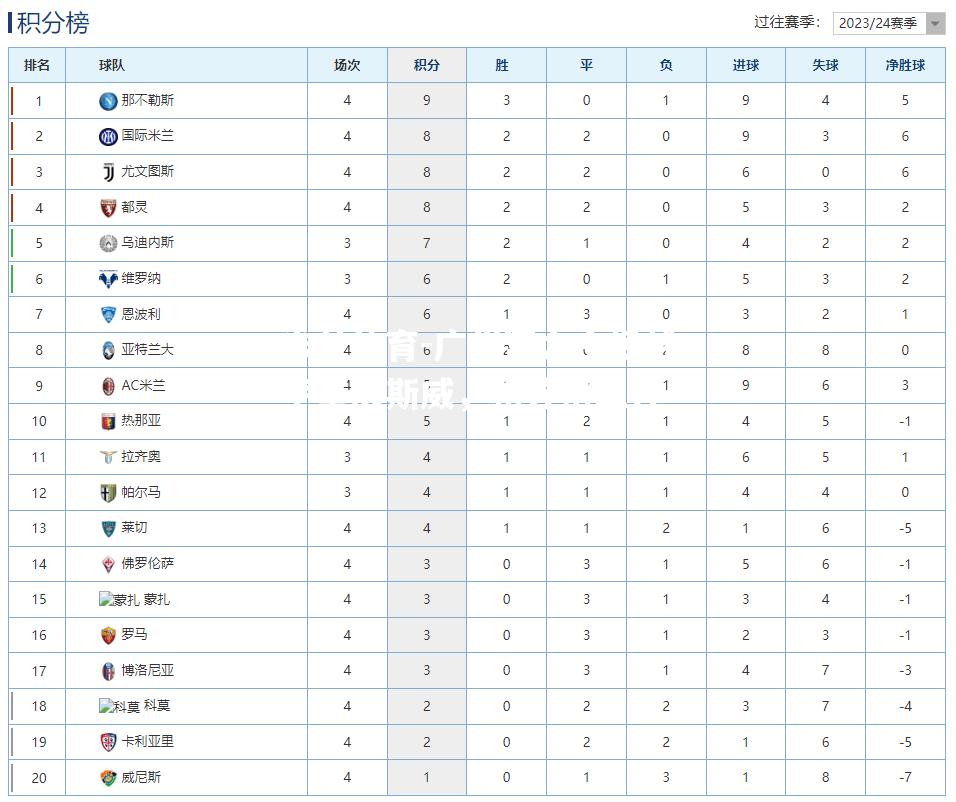The image size is (956, 802).
Task: Click the Inter Milan club logo
Action: (108, 137)
